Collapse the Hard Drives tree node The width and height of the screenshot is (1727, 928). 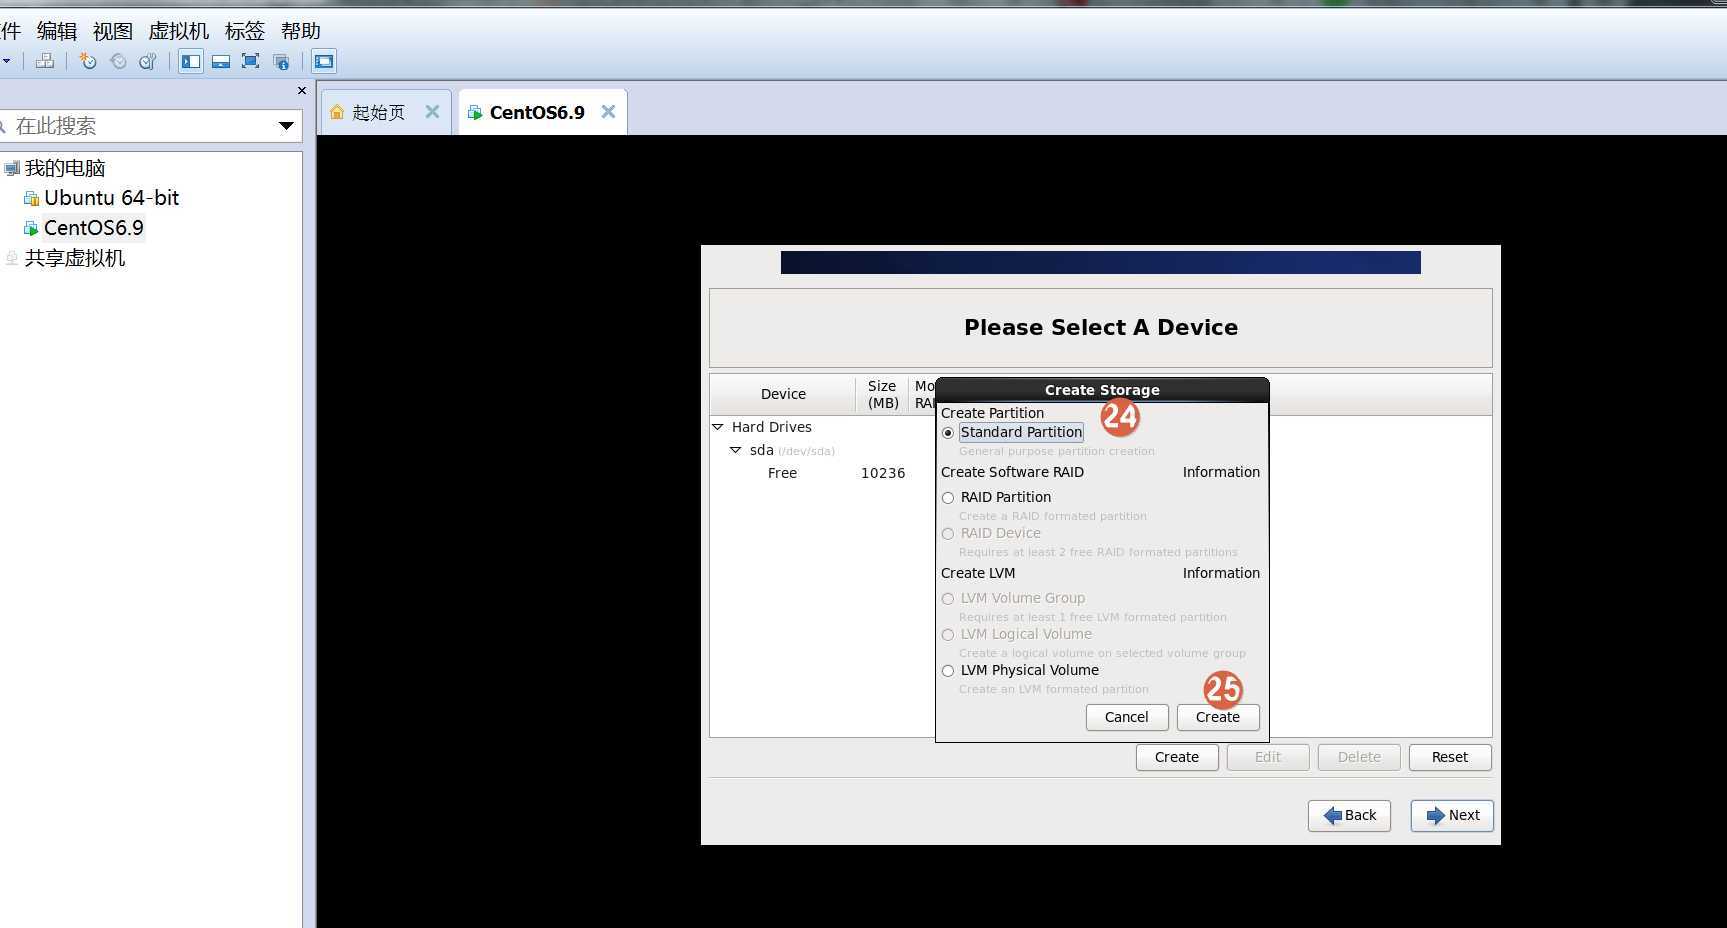[717, 427]
